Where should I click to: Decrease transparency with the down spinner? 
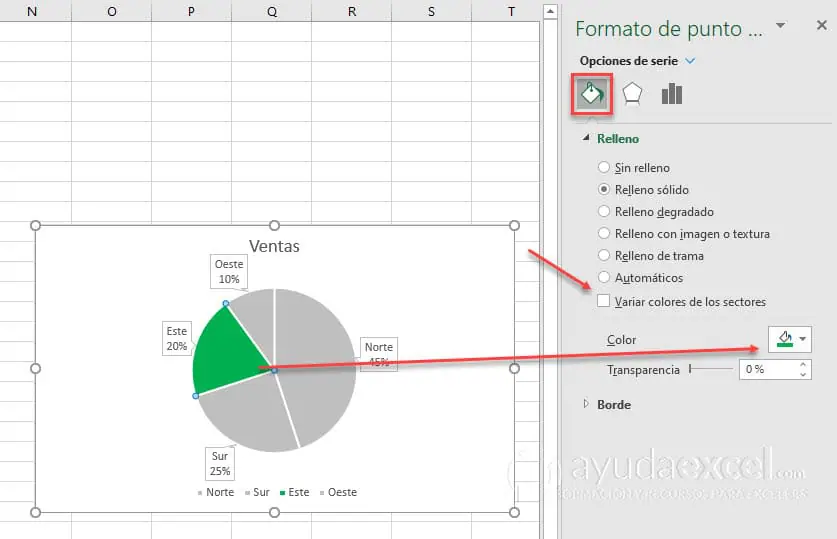click(x=803, y=374)
